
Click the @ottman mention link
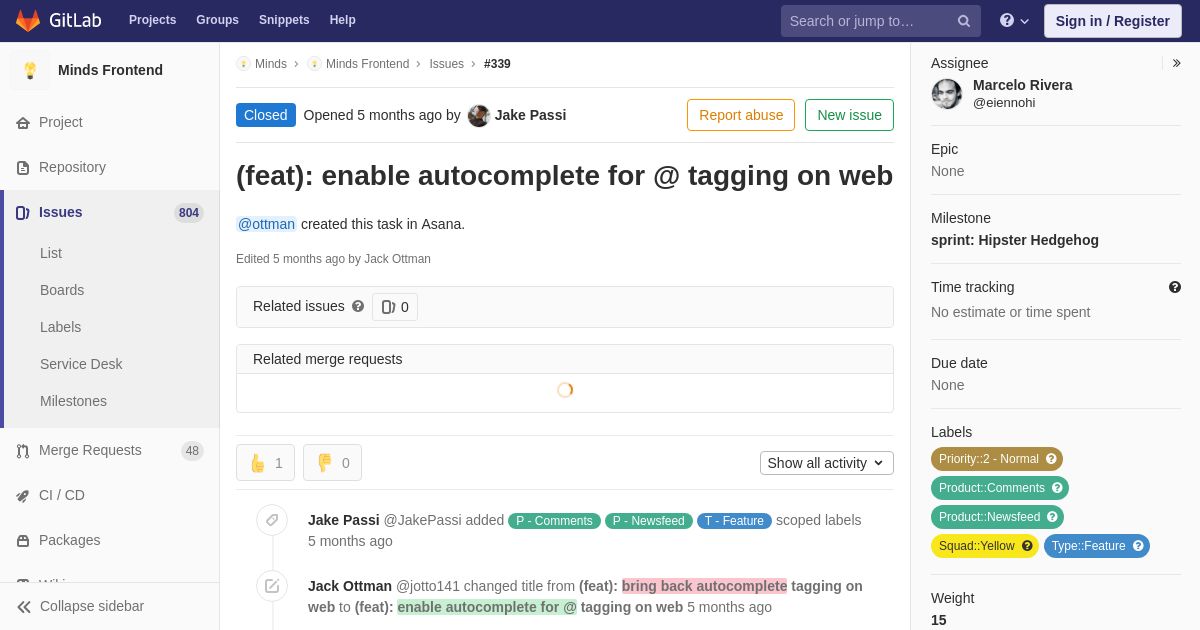(266, 224)
